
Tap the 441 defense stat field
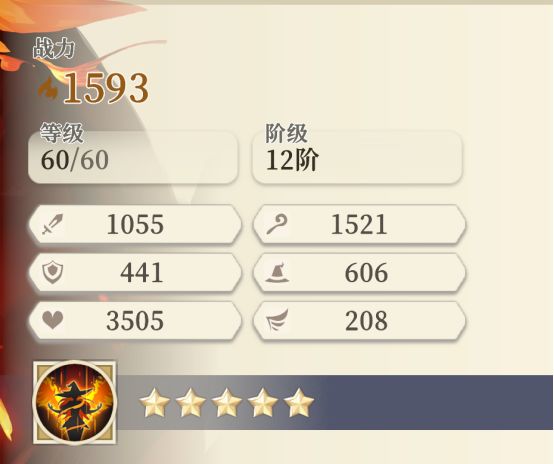coord(135,272)
